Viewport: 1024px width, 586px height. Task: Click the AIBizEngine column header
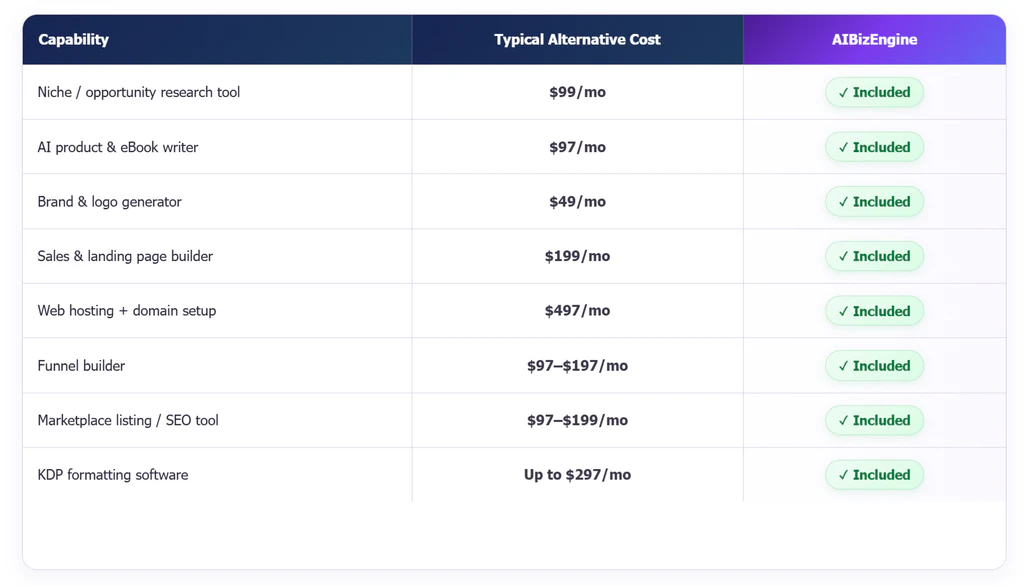click(874, 40)
